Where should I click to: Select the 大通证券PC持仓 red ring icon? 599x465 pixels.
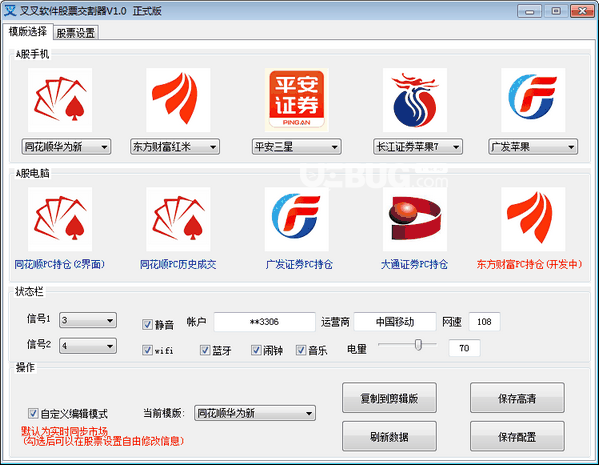pyautogui.click(x=415, y=219)
